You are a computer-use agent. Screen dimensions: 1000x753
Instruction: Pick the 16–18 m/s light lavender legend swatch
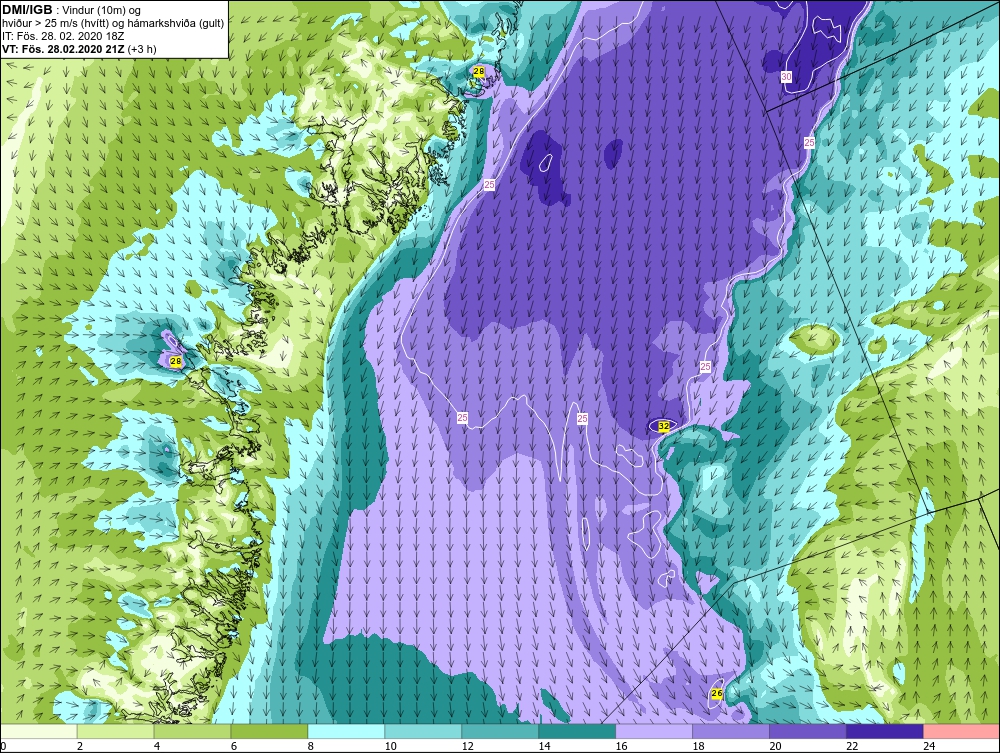click(x=654, y=731)
